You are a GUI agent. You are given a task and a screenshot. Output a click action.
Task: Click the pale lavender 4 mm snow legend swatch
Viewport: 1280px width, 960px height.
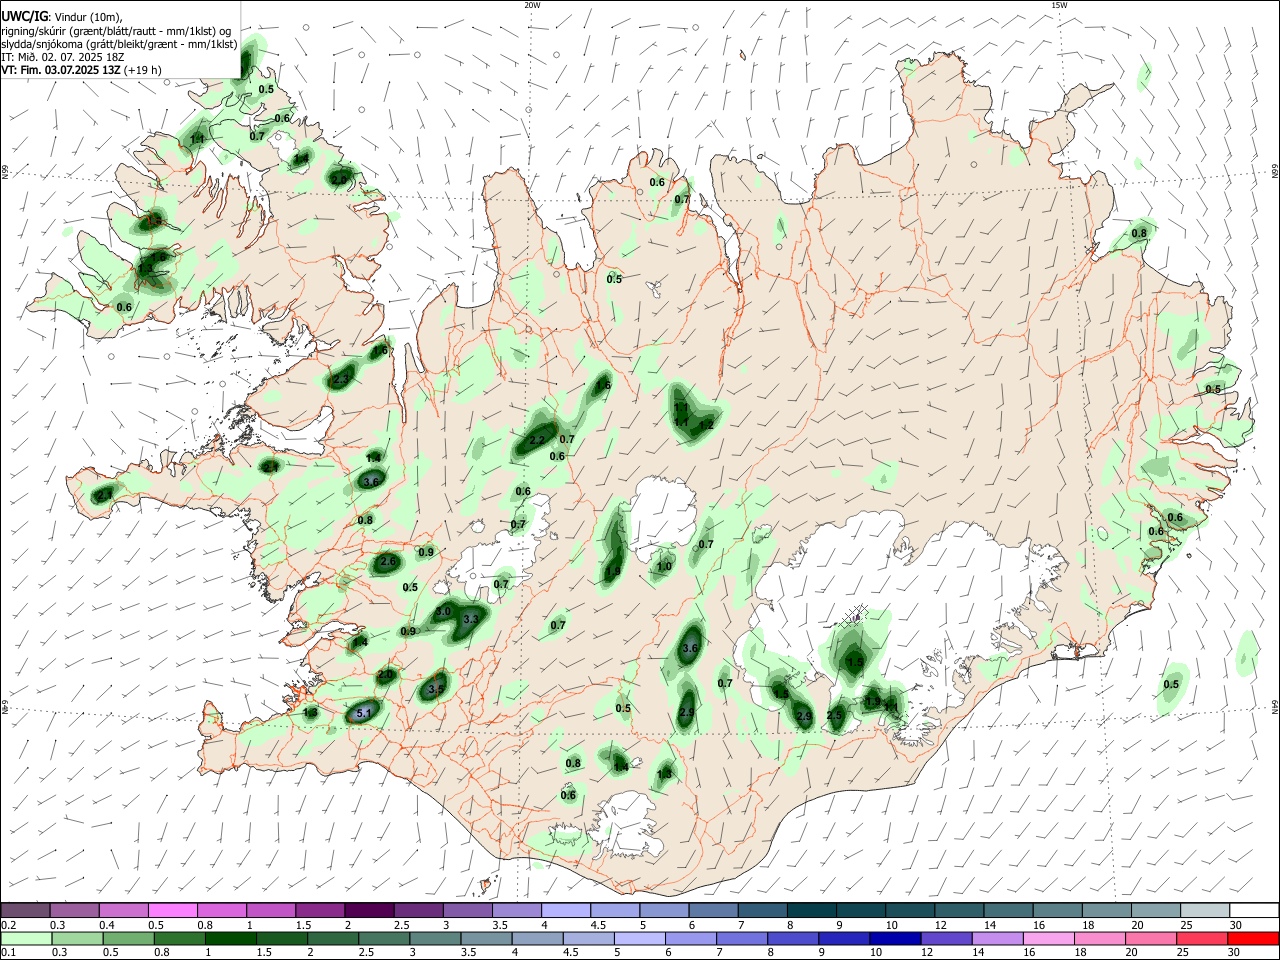(x=566, y=911)
